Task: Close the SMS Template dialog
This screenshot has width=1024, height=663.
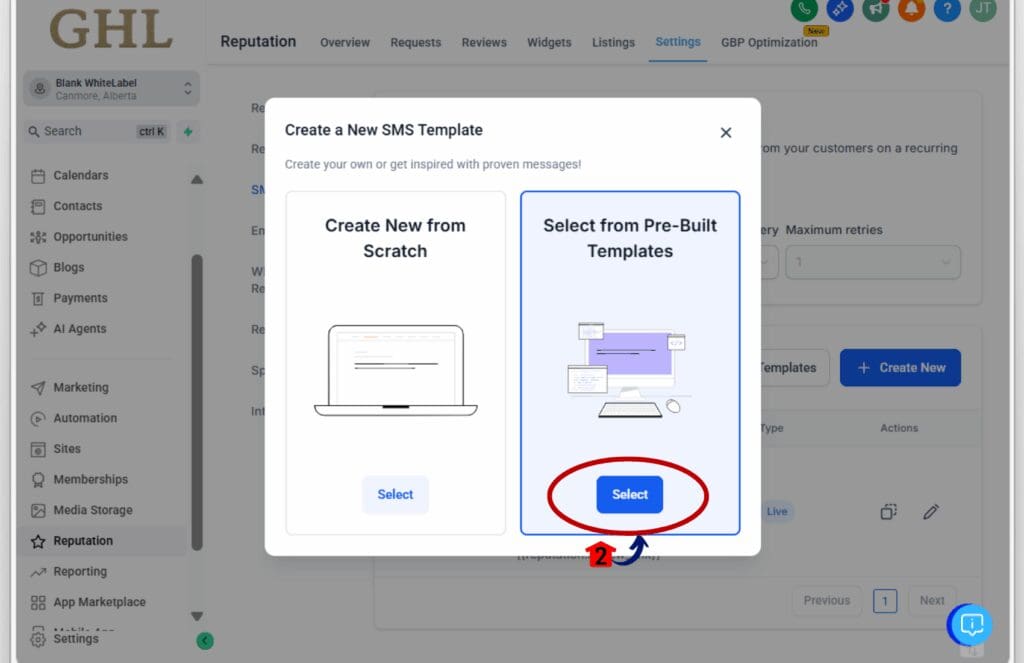Action: tap(725, 132)
